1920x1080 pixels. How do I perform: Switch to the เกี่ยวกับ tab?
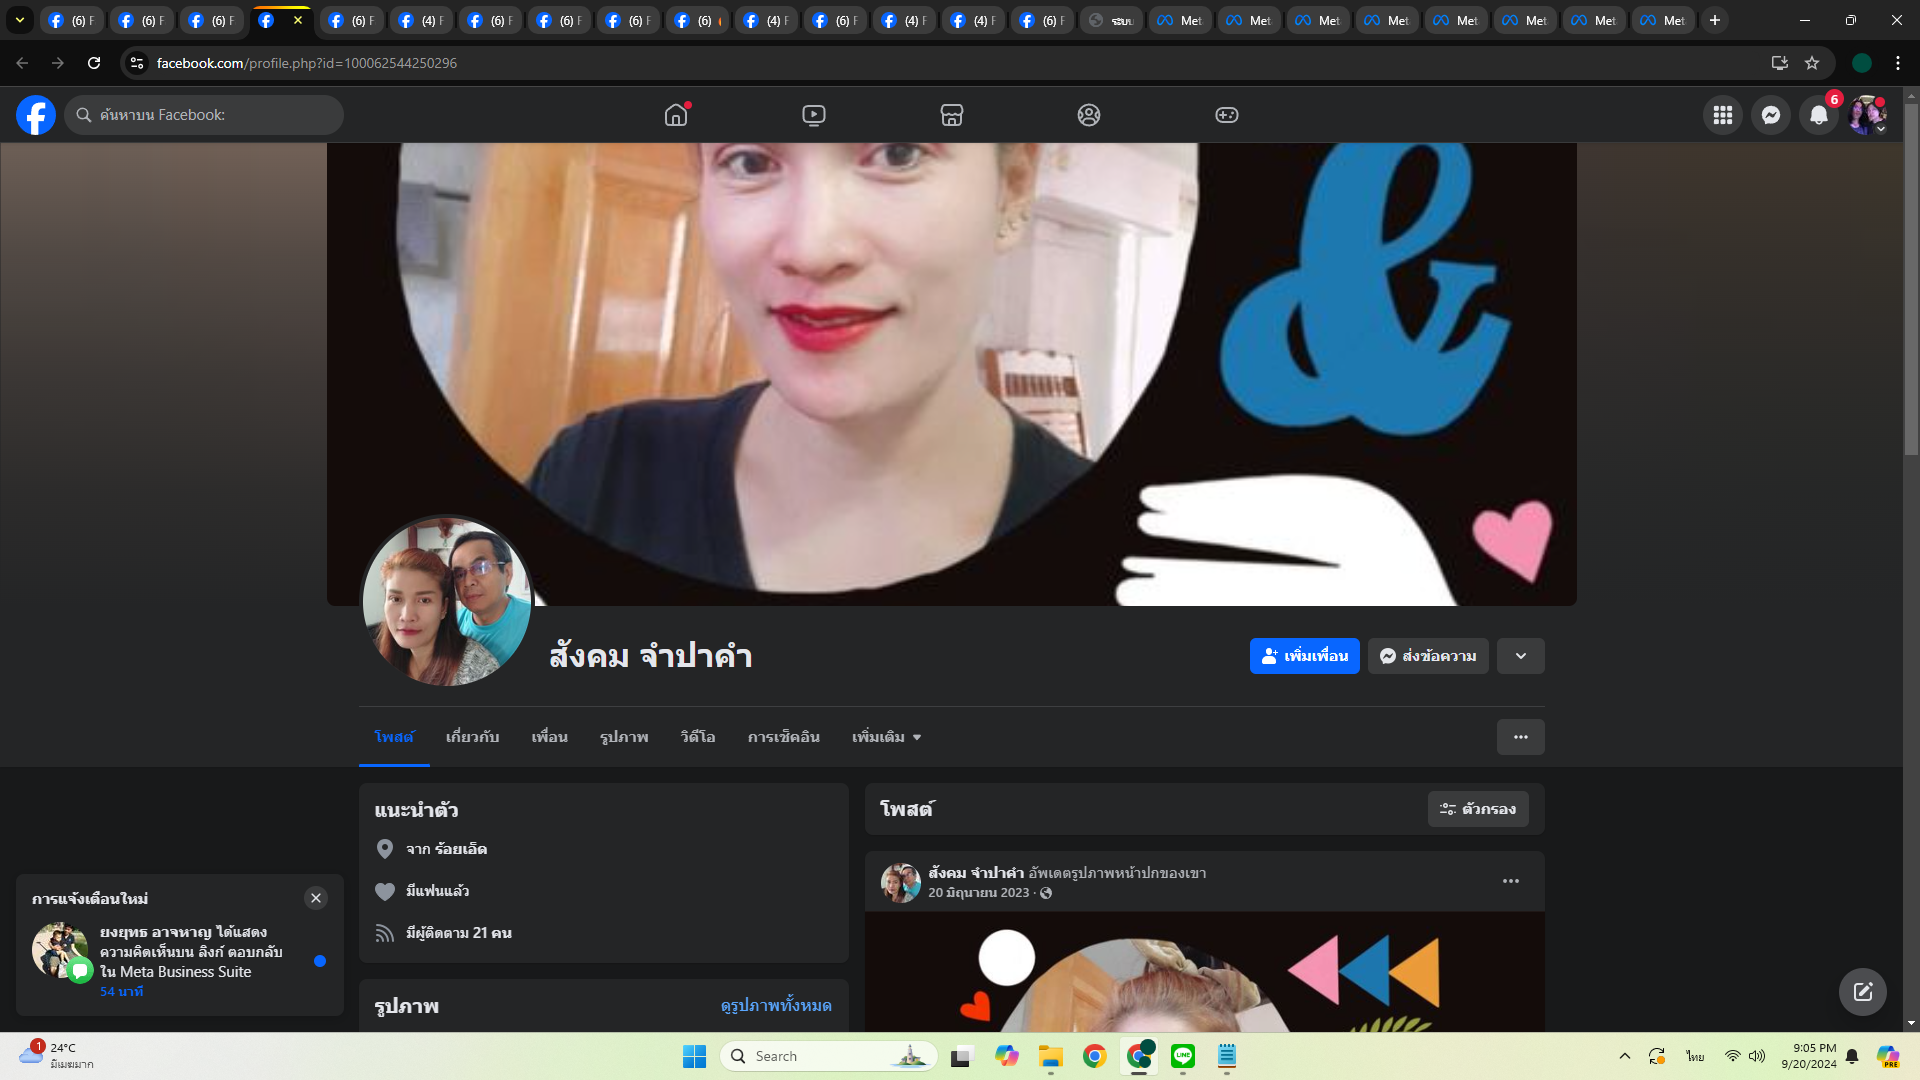coord(472,737)
